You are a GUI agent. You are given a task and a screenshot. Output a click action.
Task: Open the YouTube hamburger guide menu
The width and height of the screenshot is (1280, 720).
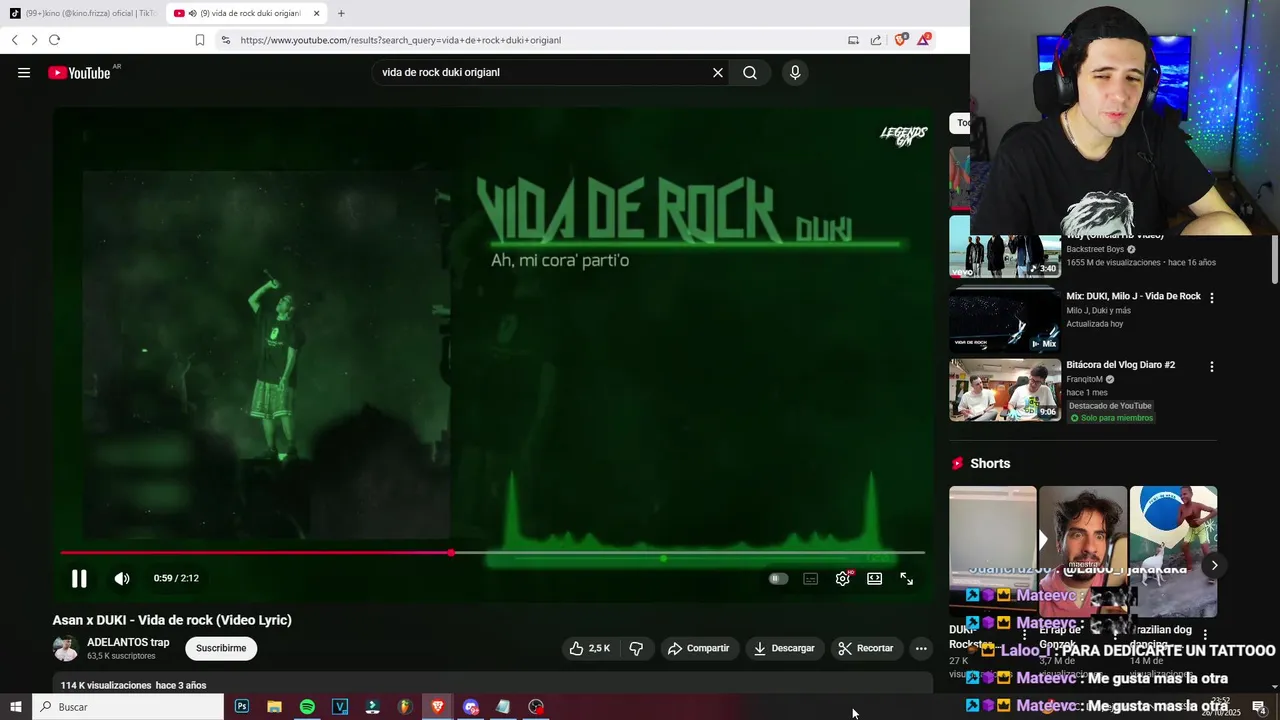pos(24,72)
